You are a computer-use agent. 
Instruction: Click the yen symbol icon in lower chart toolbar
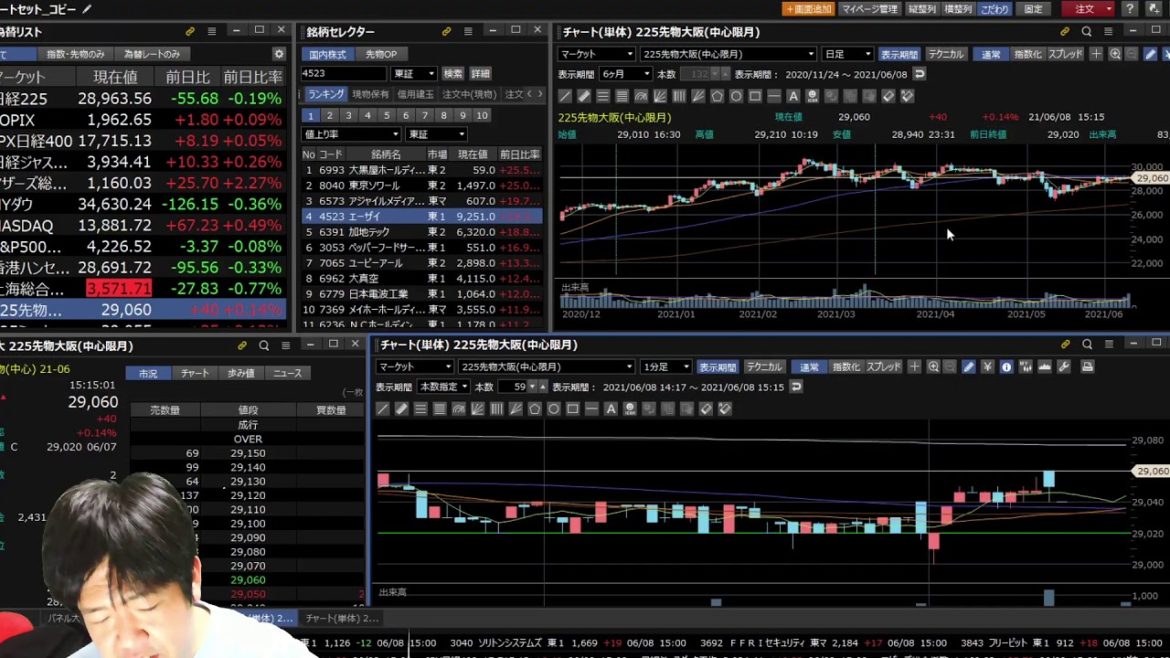point(987,367)
